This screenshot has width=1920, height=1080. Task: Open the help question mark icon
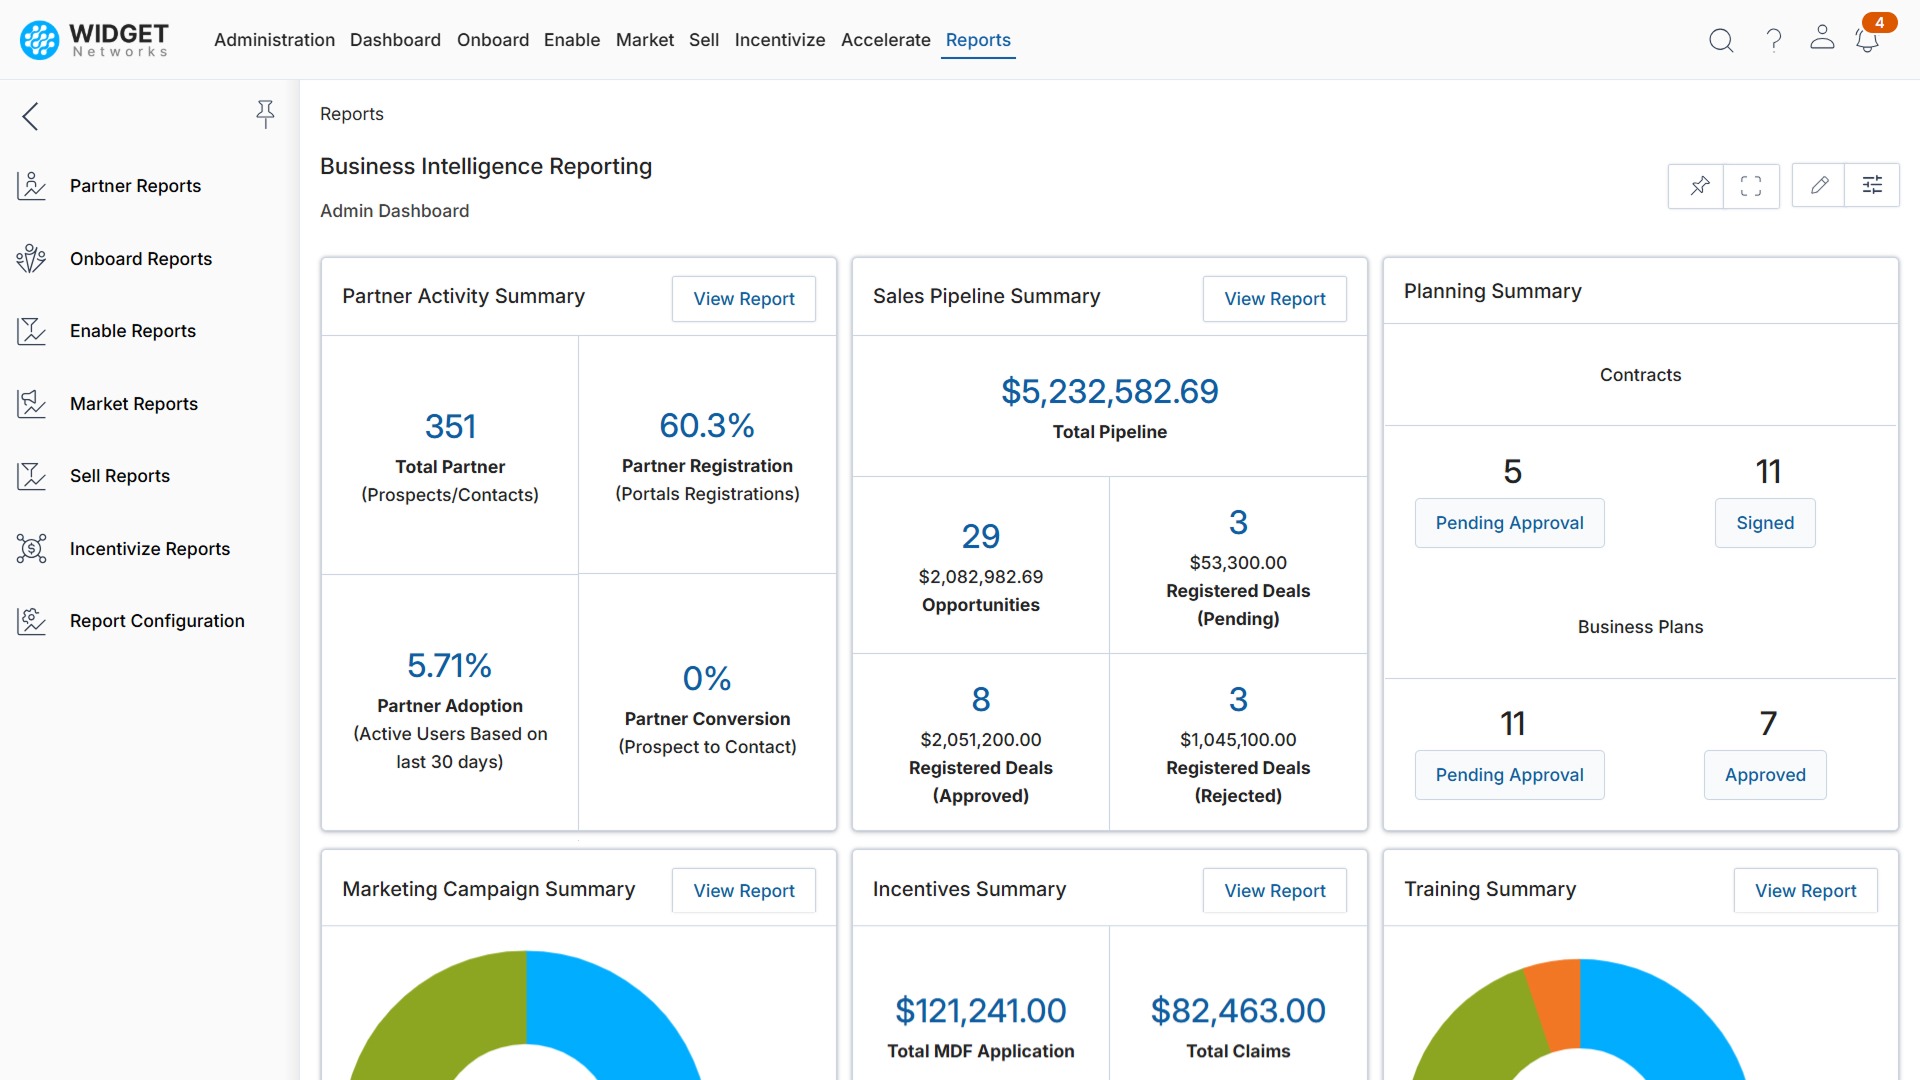[1773, 40]
